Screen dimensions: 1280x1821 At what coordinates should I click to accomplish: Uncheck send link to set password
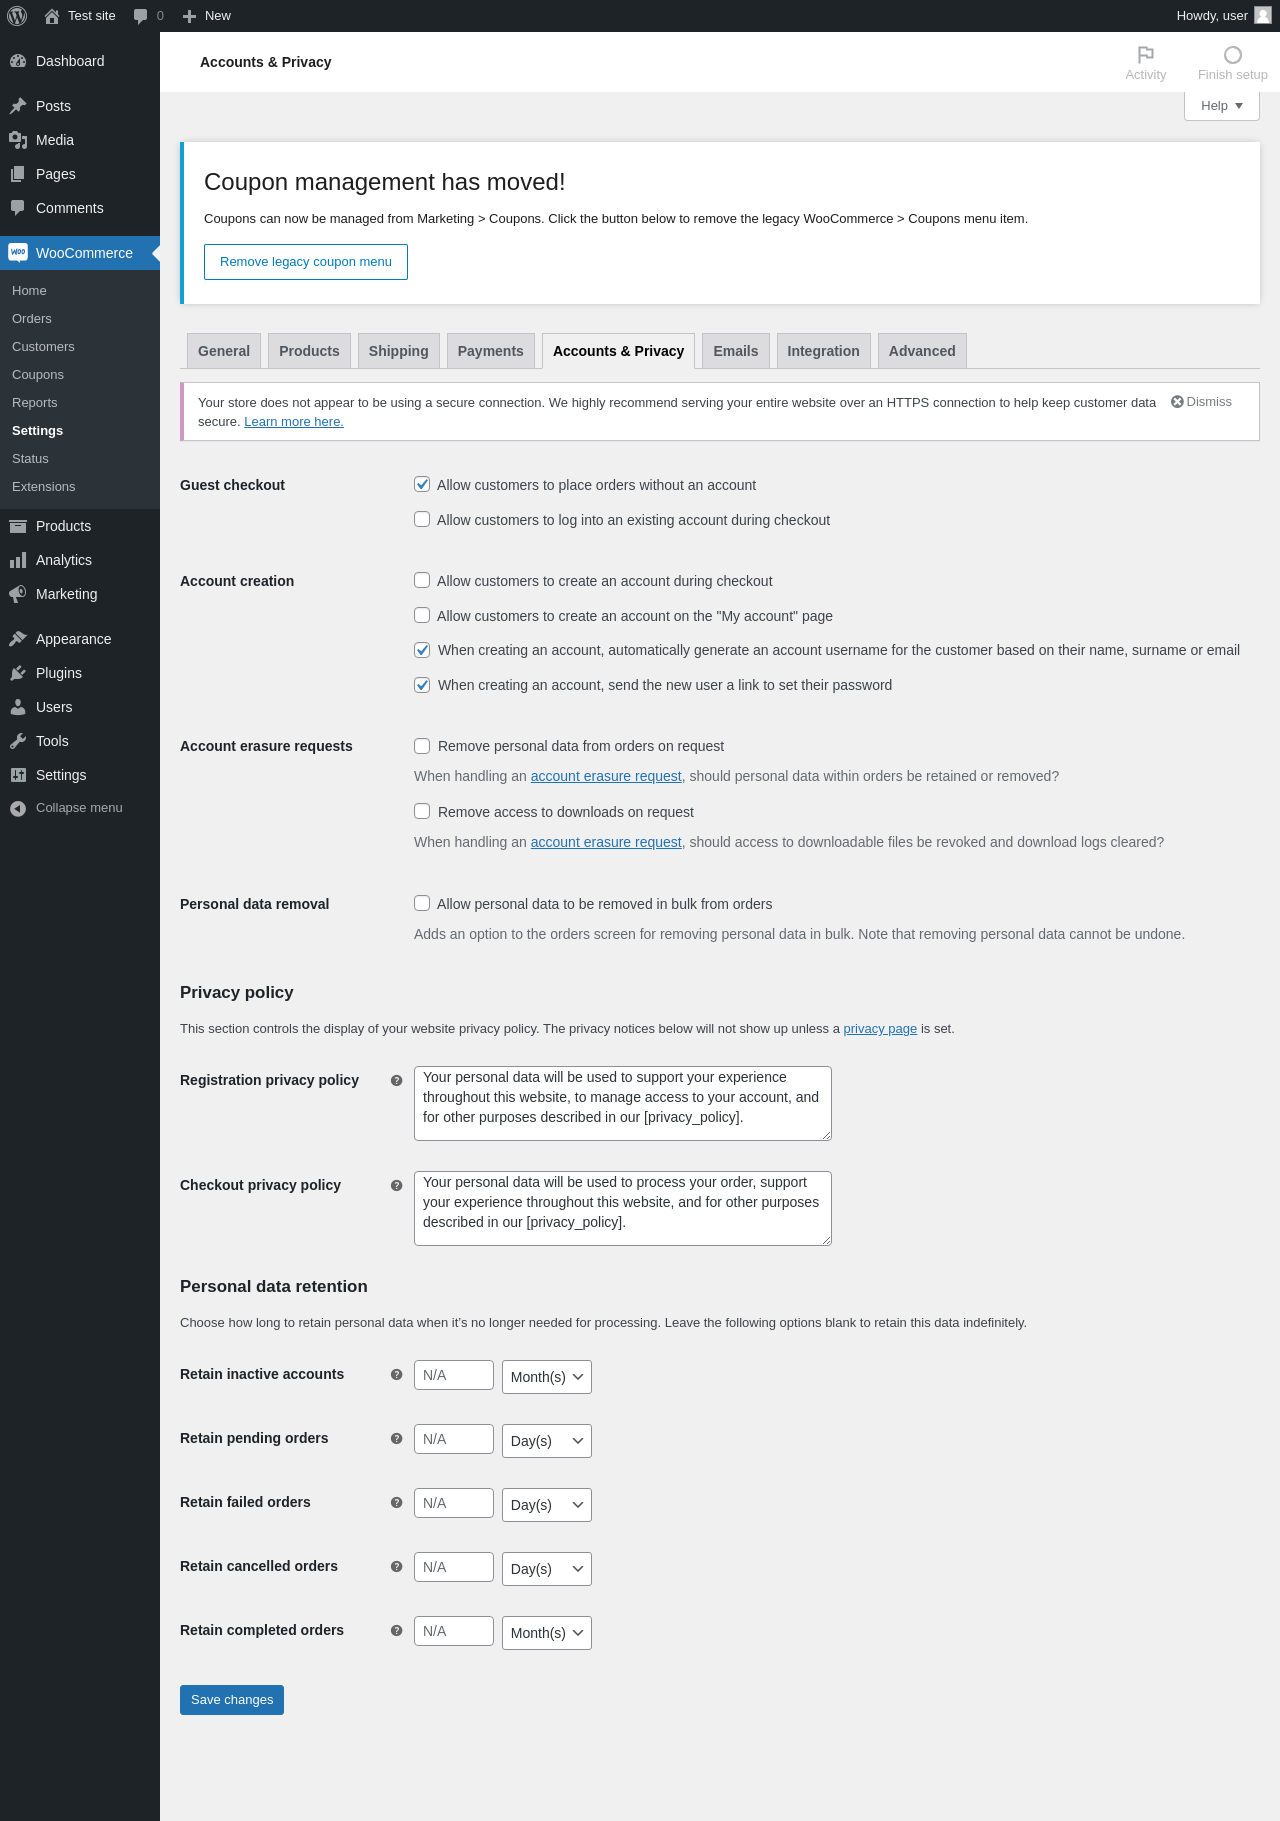[422, 685]
